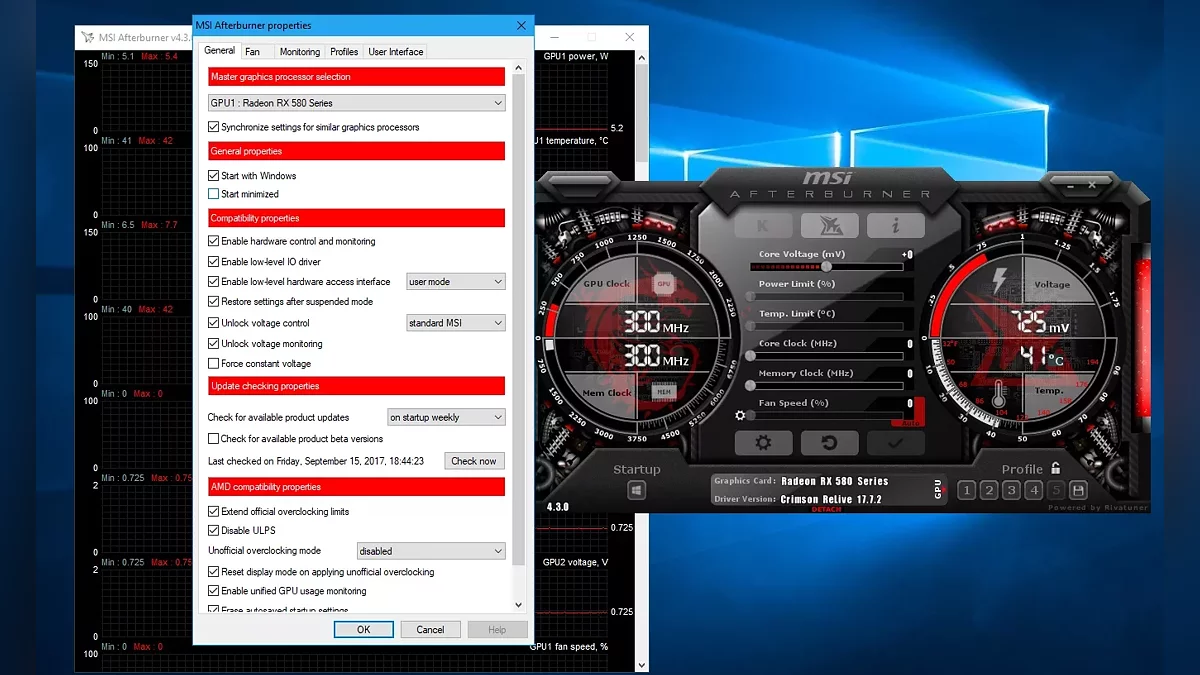
Task: Switch to the Monitoring tab
Action: click(x=300, y=52)
